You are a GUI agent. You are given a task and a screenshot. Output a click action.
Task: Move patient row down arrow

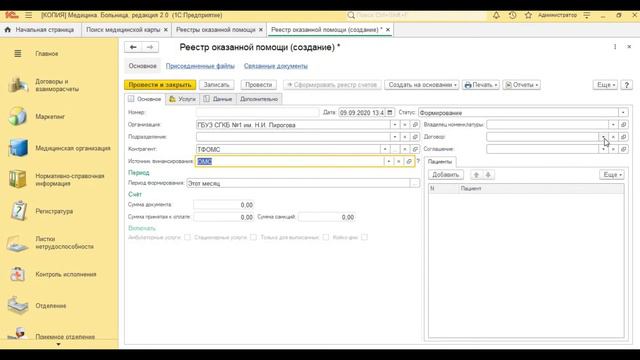pyautogui.click(x=488, y=175)
